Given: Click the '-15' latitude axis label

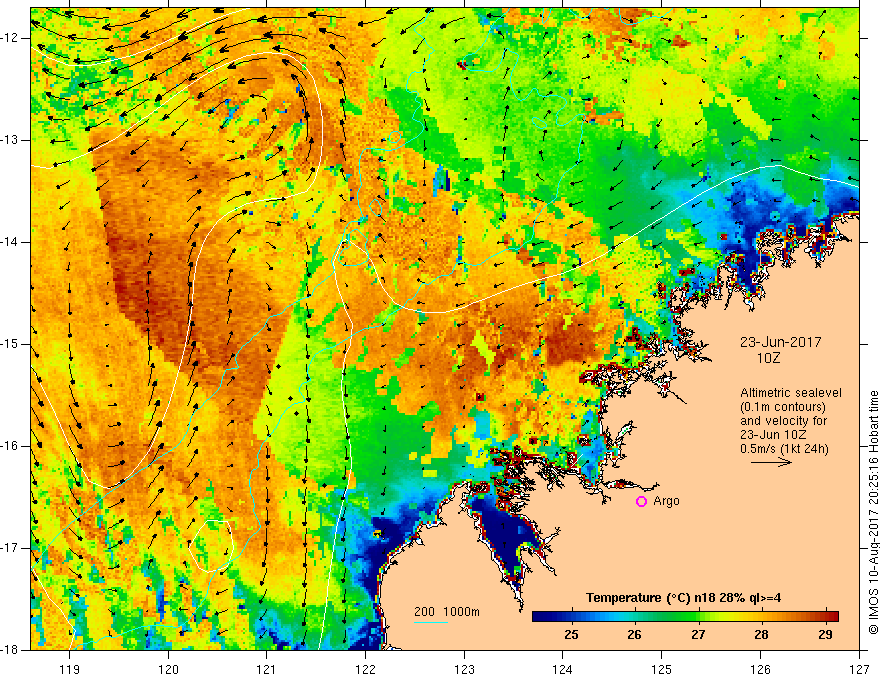Looking at the screenshot, I should pyautogui.click(x=11, y=344).
